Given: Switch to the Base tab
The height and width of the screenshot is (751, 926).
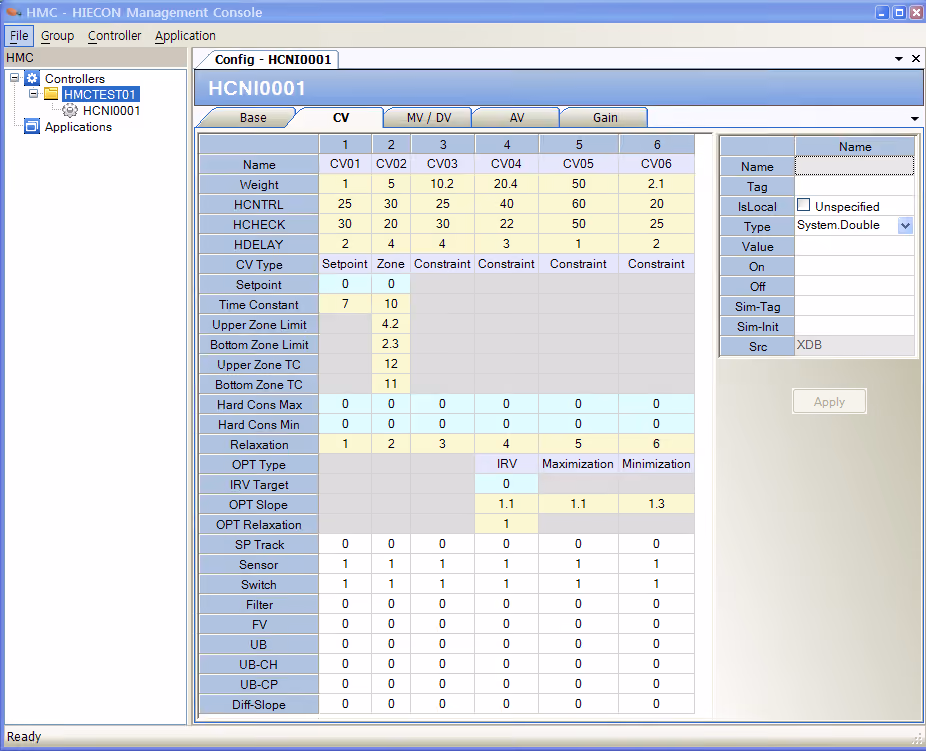Looking at the screenshot, I should [x=253, y=117].
